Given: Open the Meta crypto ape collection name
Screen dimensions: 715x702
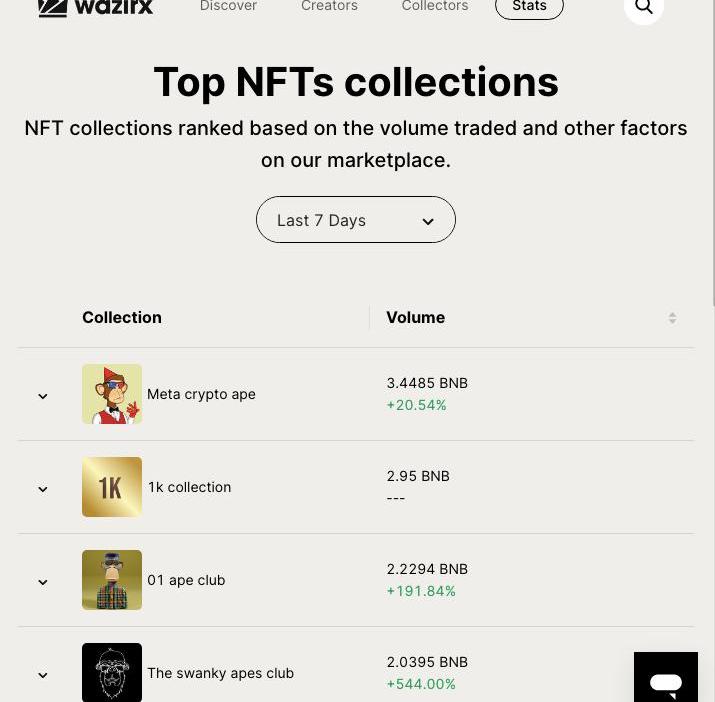Looking at the screenshot, I should point(201,394).
